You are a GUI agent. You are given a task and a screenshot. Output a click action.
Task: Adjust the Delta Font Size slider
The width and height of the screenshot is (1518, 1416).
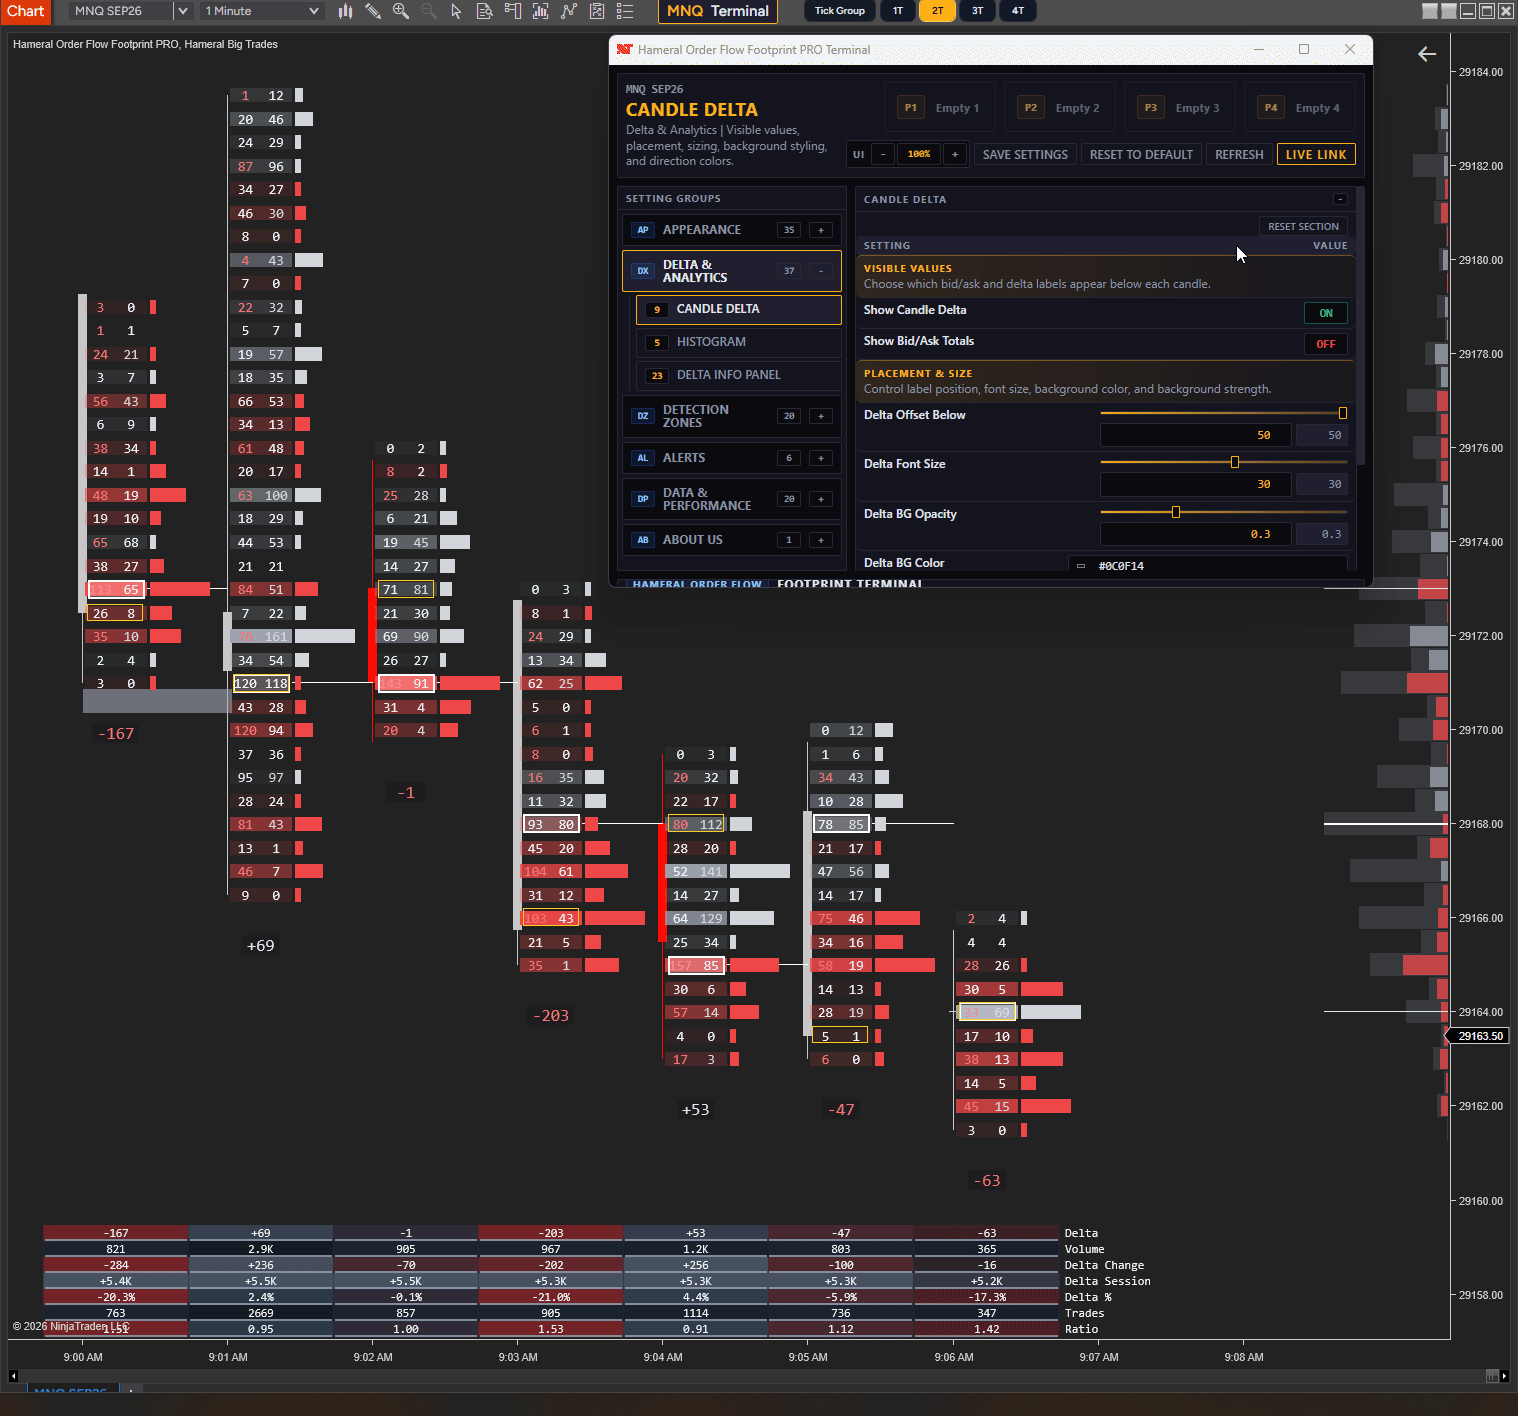(1235, 462)
